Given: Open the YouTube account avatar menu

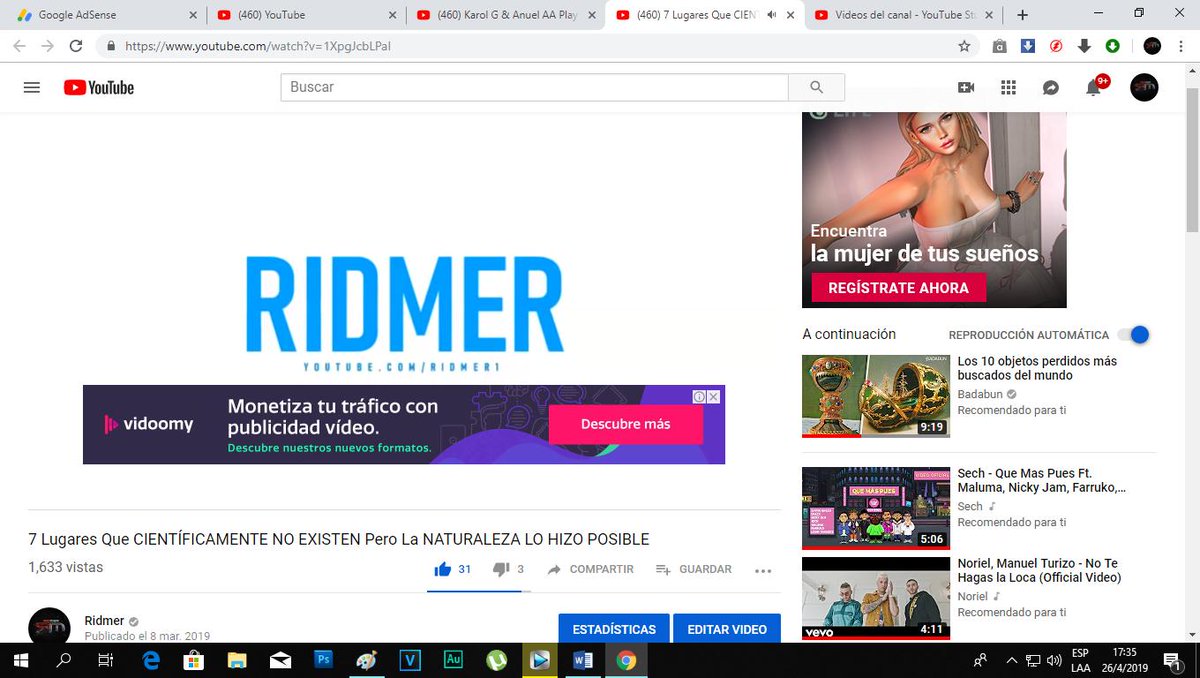Looking at the screenshot, I should click(1144, 87).
